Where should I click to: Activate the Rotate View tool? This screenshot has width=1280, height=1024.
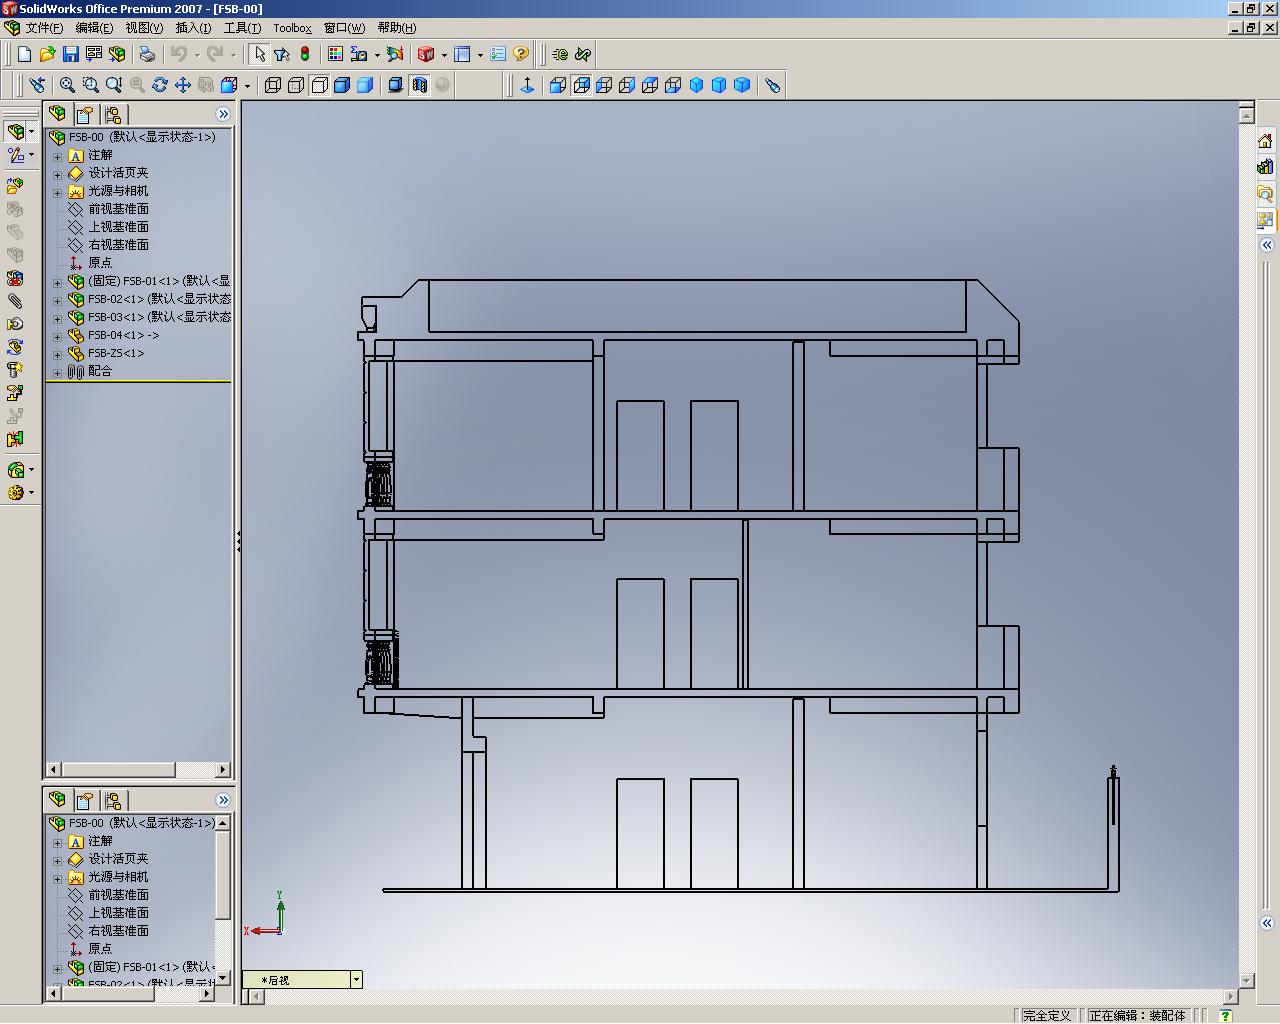pos(160,85)
